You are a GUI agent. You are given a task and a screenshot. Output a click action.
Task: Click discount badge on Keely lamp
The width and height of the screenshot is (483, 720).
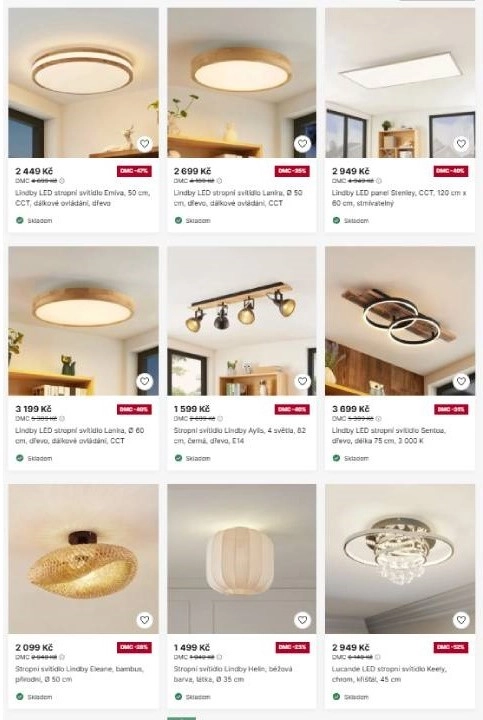pyautogui.click(x=451, y=647)
